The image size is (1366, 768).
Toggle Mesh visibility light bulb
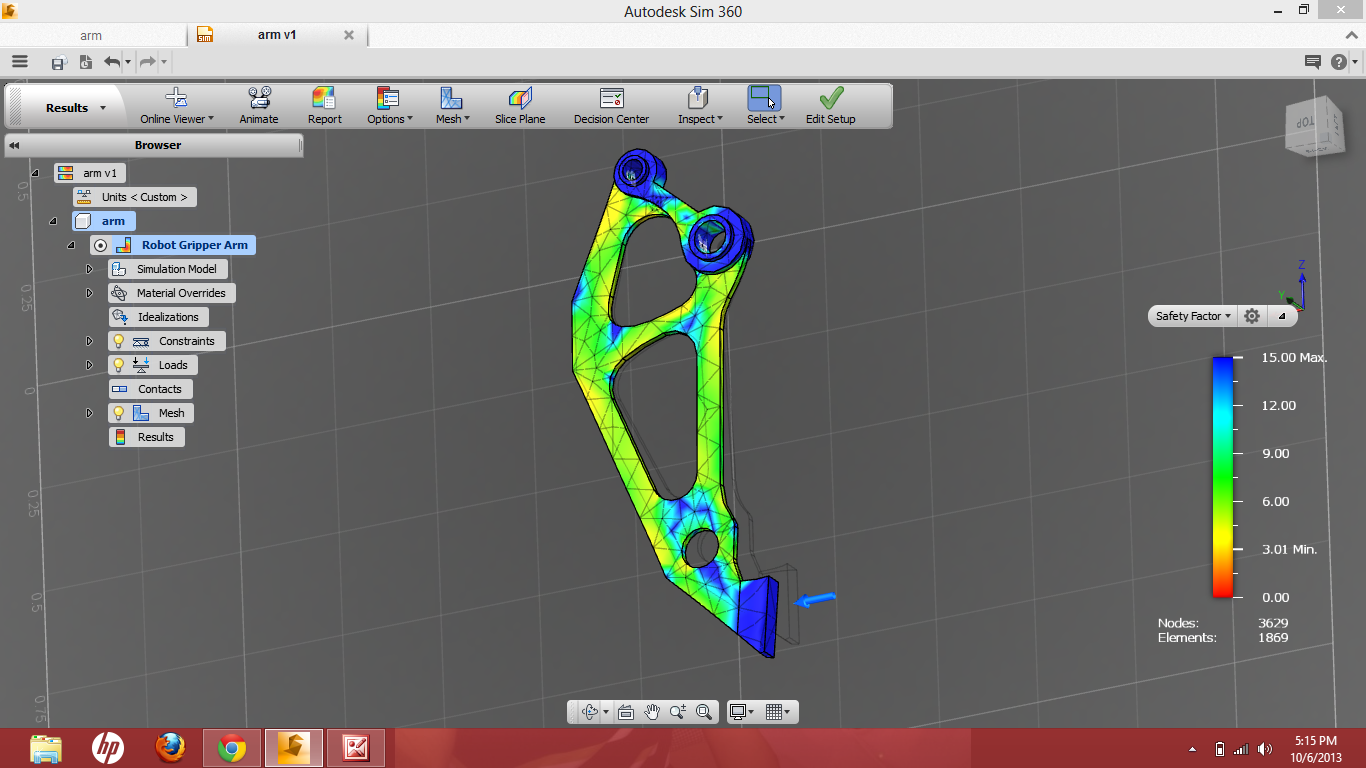(118, 413)
